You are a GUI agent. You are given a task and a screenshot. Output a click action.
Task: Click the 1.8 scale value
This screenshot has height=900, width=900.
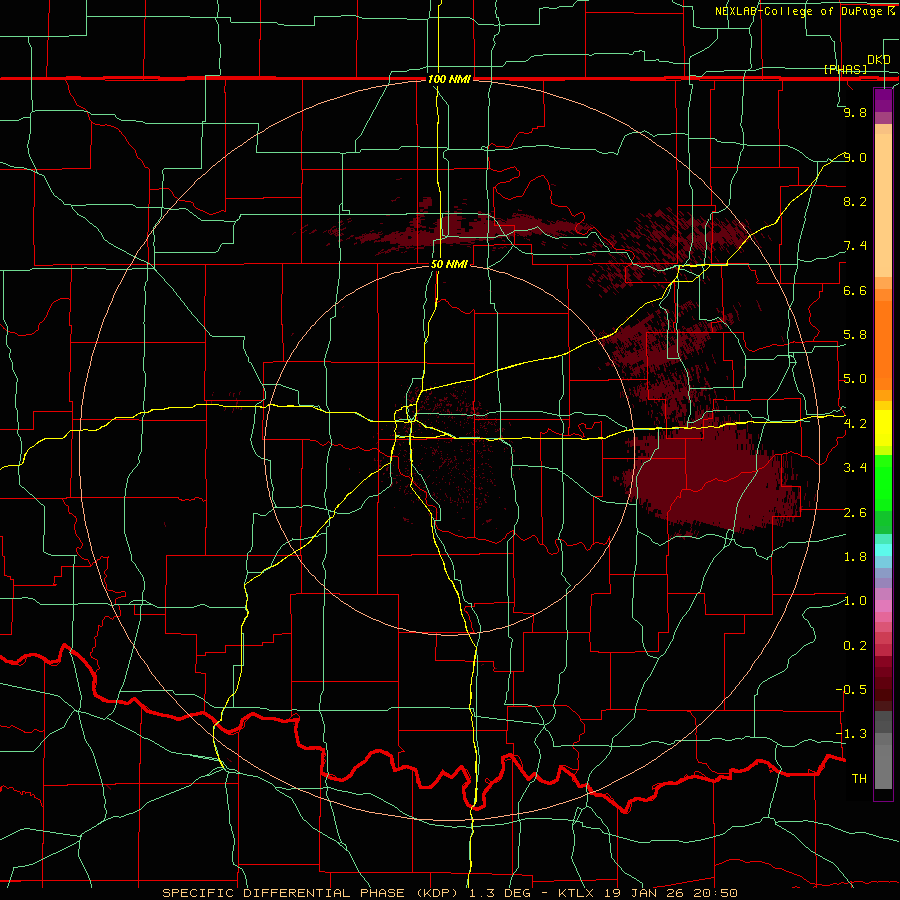tap(855, 557)
